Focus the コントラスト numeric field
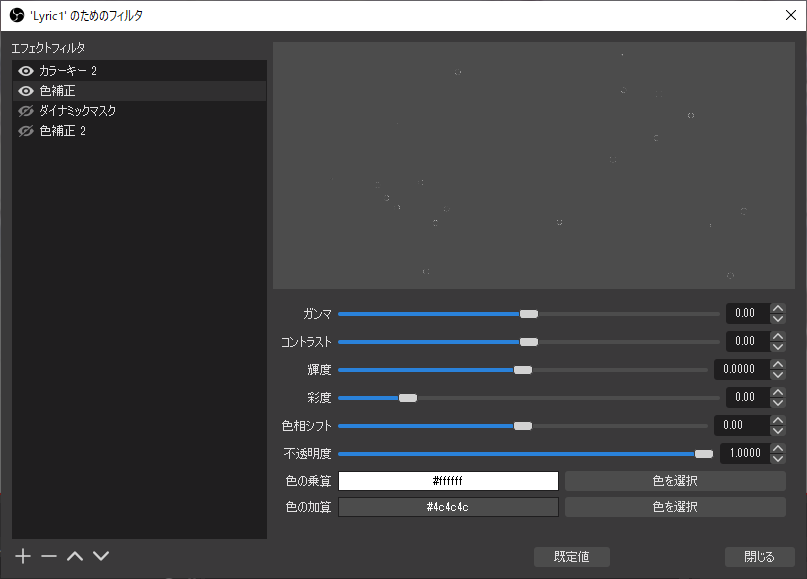The width and height of the screenshot is (807, 579). tap(748, 341)
